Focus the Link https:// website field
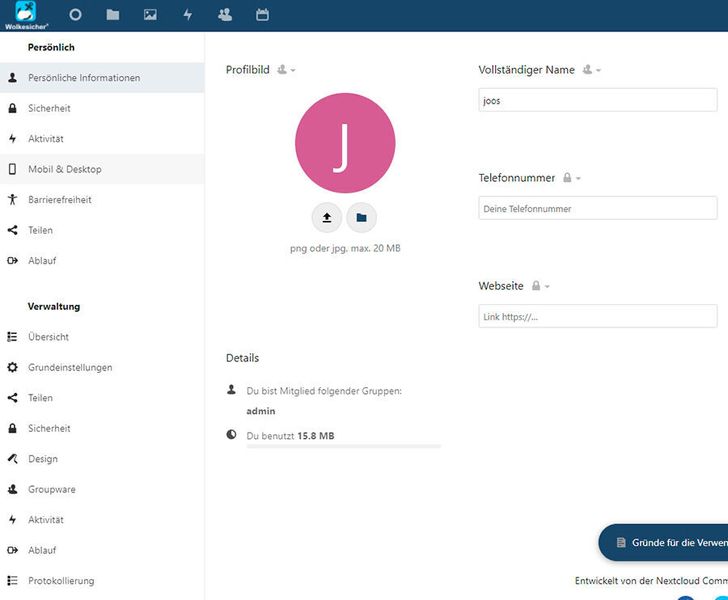Viewport: 728px width, 600px height. pos(598,316)
